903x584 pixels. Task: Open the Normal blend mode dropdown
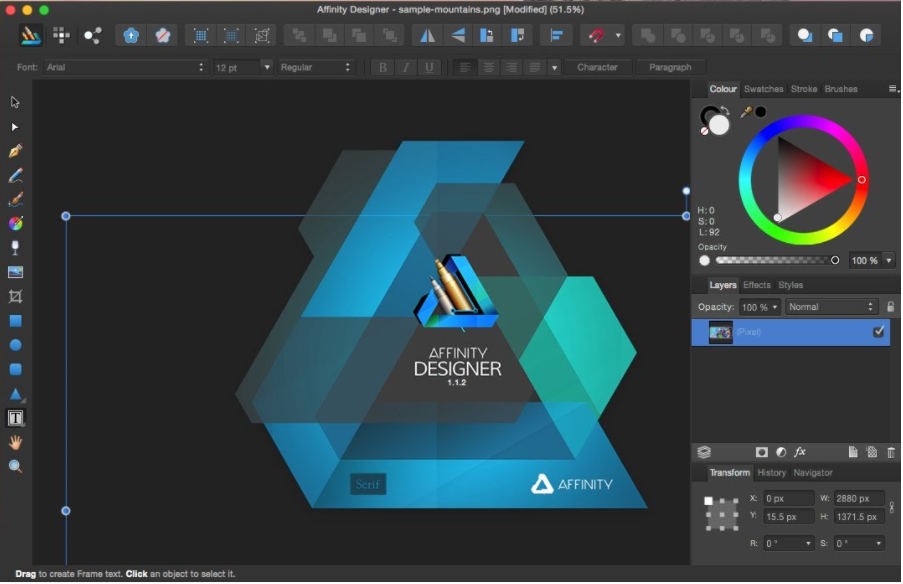(x=831, y=307)
